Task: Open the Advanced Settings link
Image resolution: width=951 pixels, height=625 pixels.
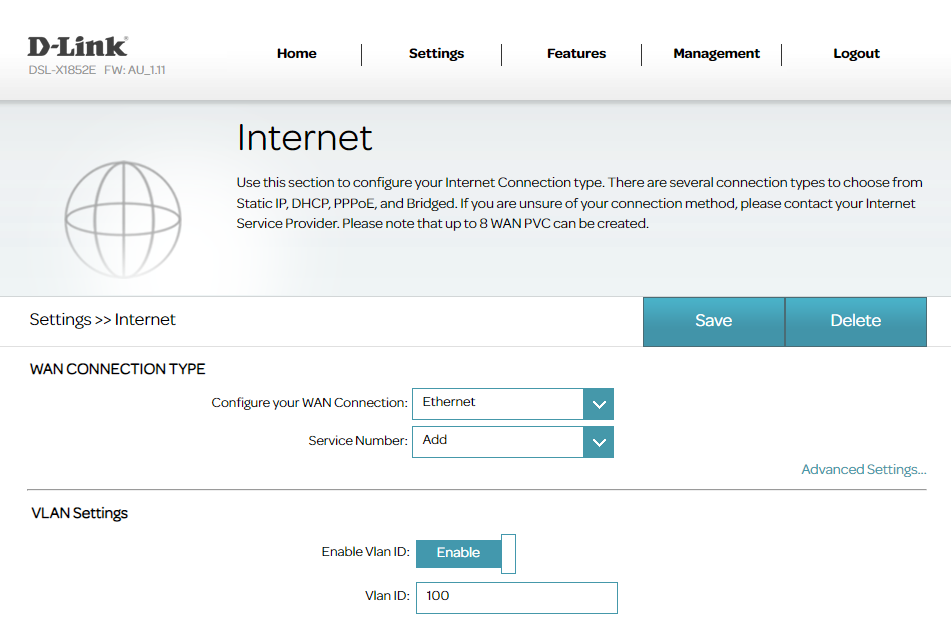Action: pos(864,469)
